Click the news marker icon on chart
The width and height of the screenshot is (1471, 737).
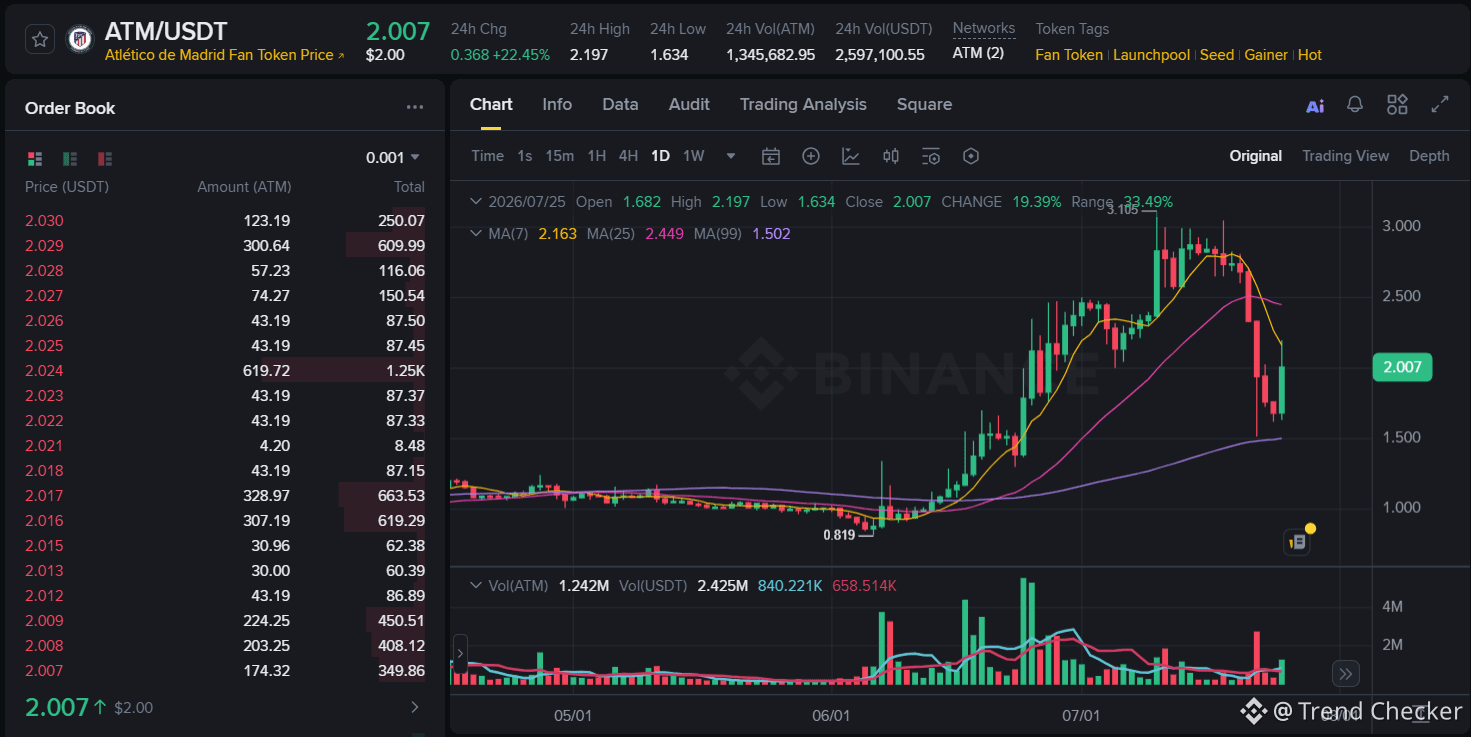point(1298,542)
